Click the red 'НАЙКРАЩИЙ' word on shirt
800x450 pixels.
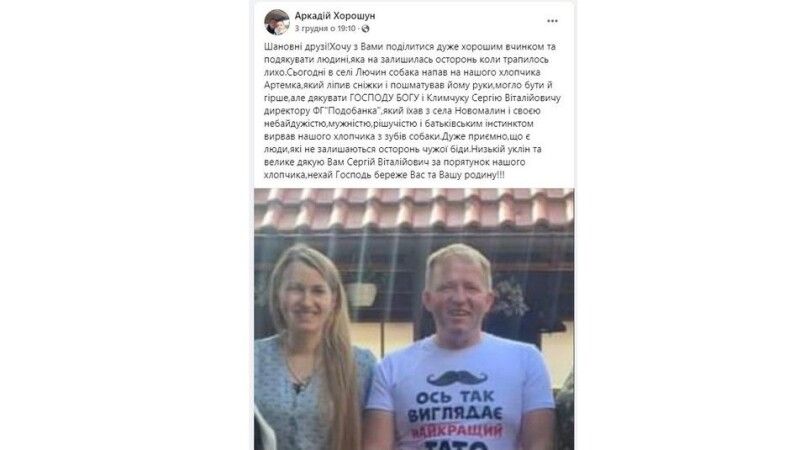(457, 432)
